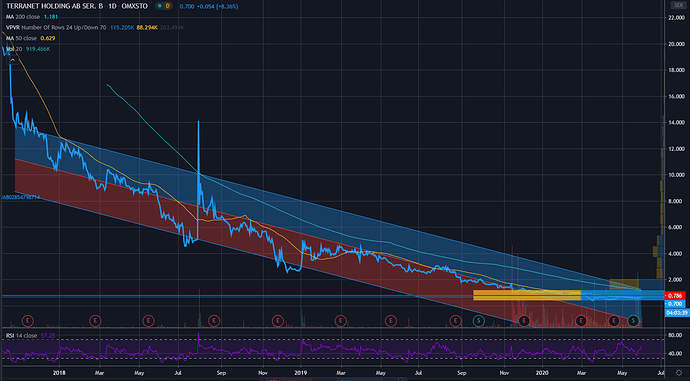This screenshot has width=690, height=381.
Task: Click the market status dot beside symbol
Action: click(x=159, y=6)
